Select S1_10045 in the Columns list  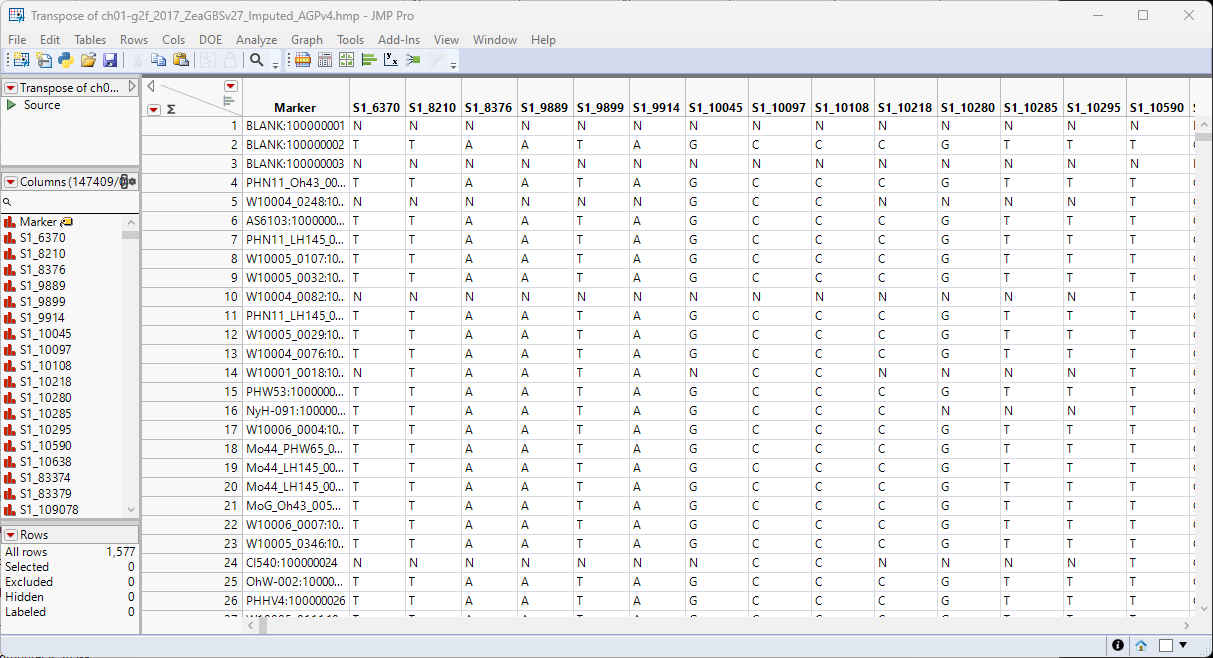coord(45,334)
